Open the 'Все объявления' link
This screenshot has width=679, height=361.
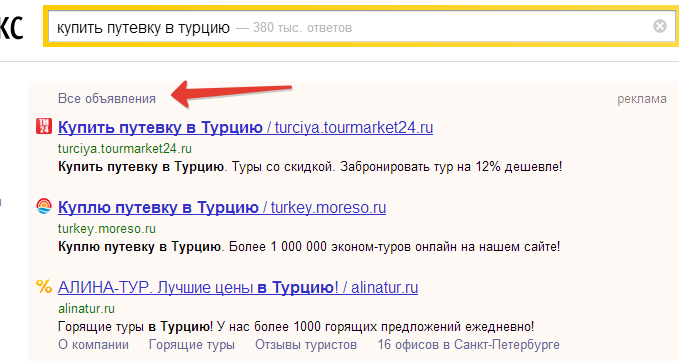(x=107, y=99)
